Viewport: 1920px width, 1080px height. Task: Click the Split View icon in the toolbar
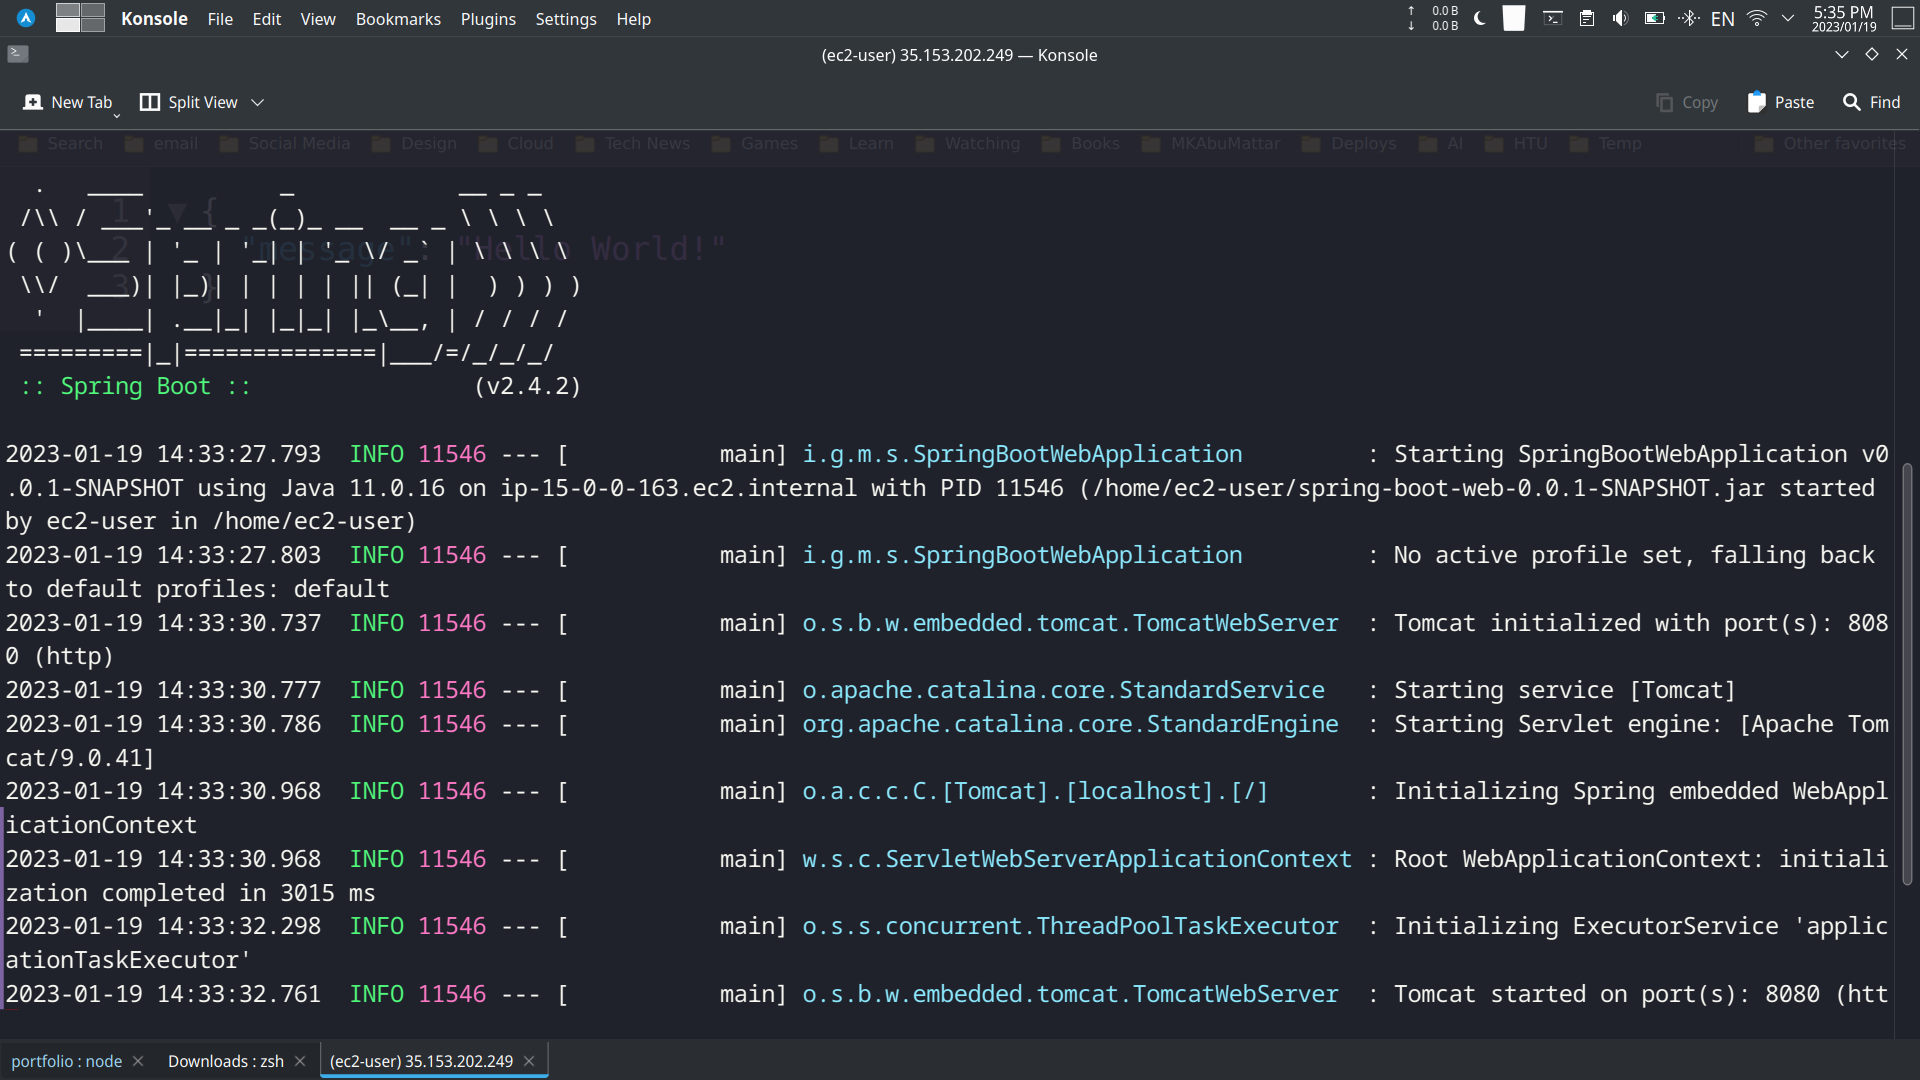click(x=149, y=102)
